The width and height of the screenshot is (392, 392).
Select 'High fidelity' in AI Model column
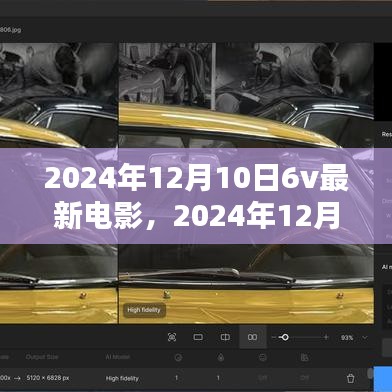point(122,378)
